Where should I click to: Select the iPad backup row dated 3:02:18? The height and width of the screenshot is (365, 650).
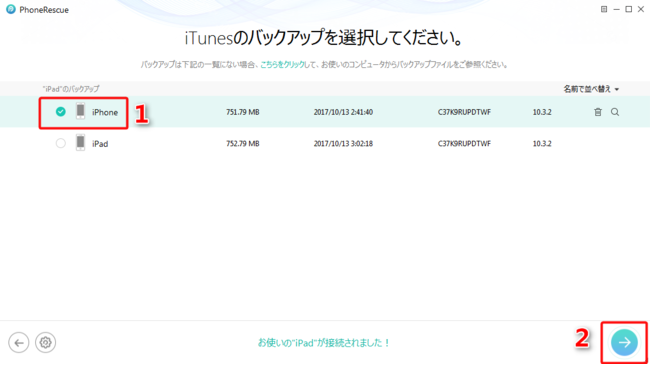tap(325, 143)
